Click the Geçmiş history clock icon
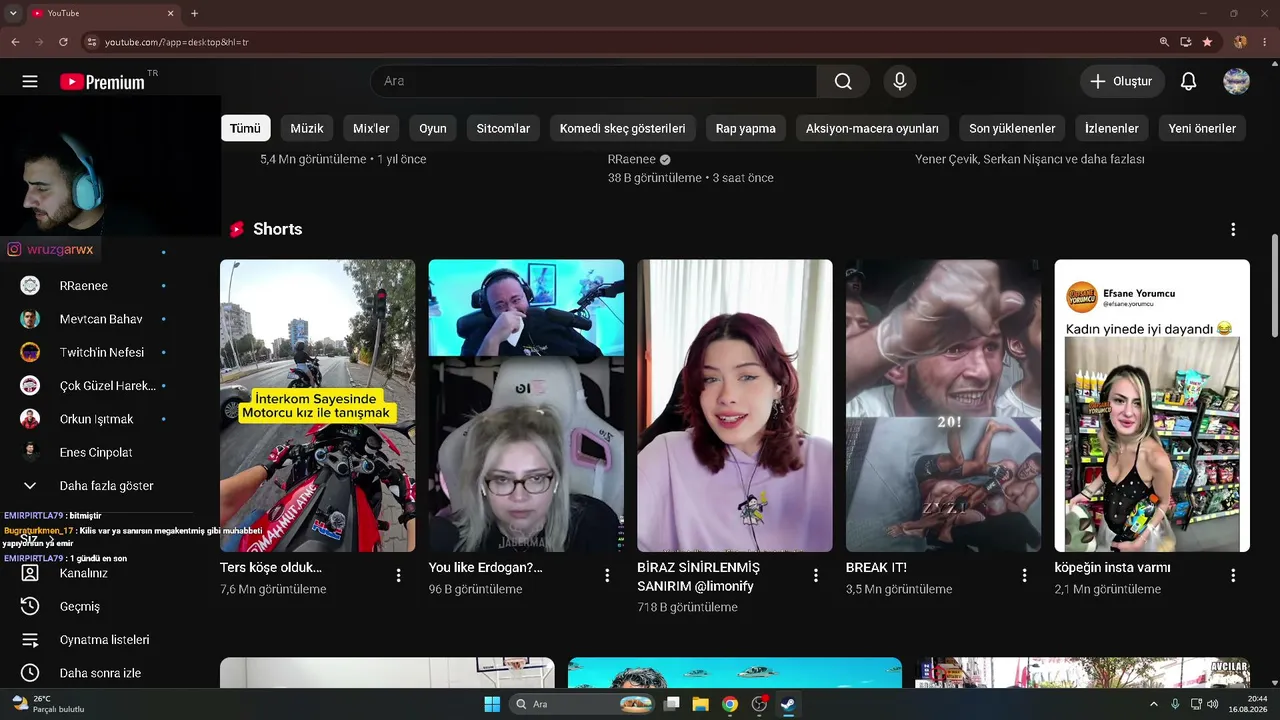The image size is (1280, 720). point(30,606)
